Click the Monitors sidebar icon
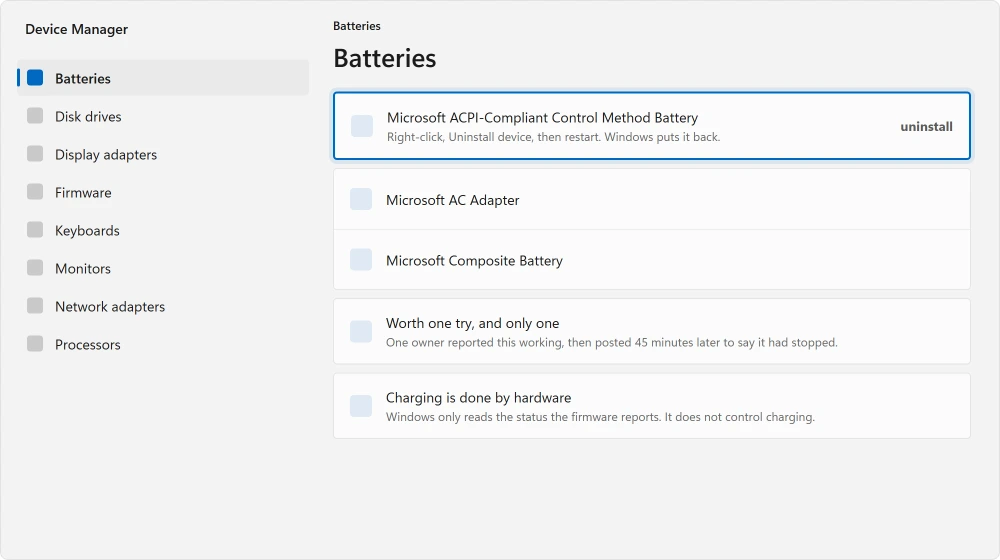The width and height of the screenshot is (1000, 560). [35, 268]
